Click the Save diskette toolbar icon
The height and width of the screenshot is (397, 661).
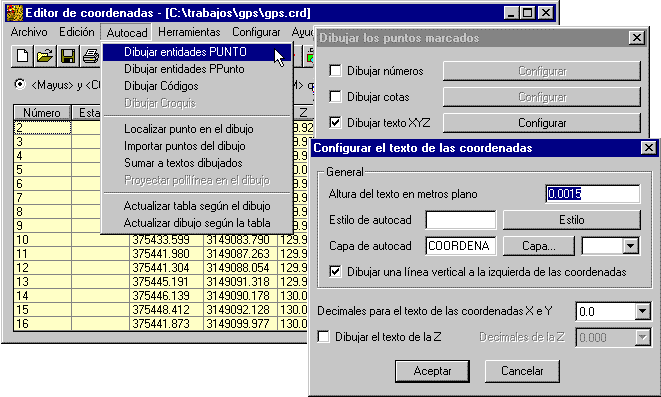pyautogui.click(x=67, y=56)
